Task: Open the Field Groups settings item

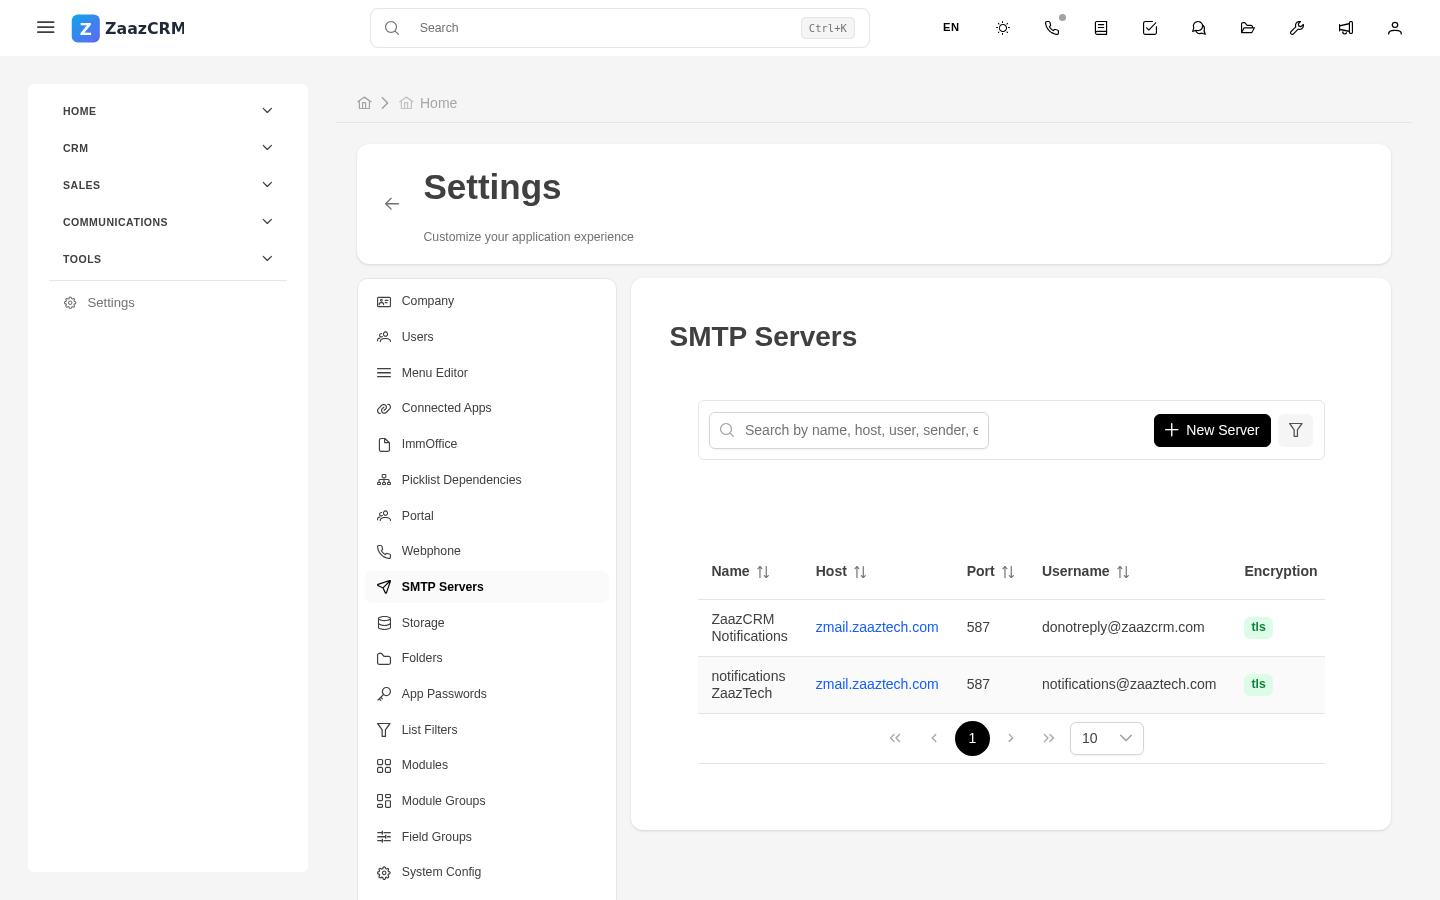Action: click(x=487, y=837)
